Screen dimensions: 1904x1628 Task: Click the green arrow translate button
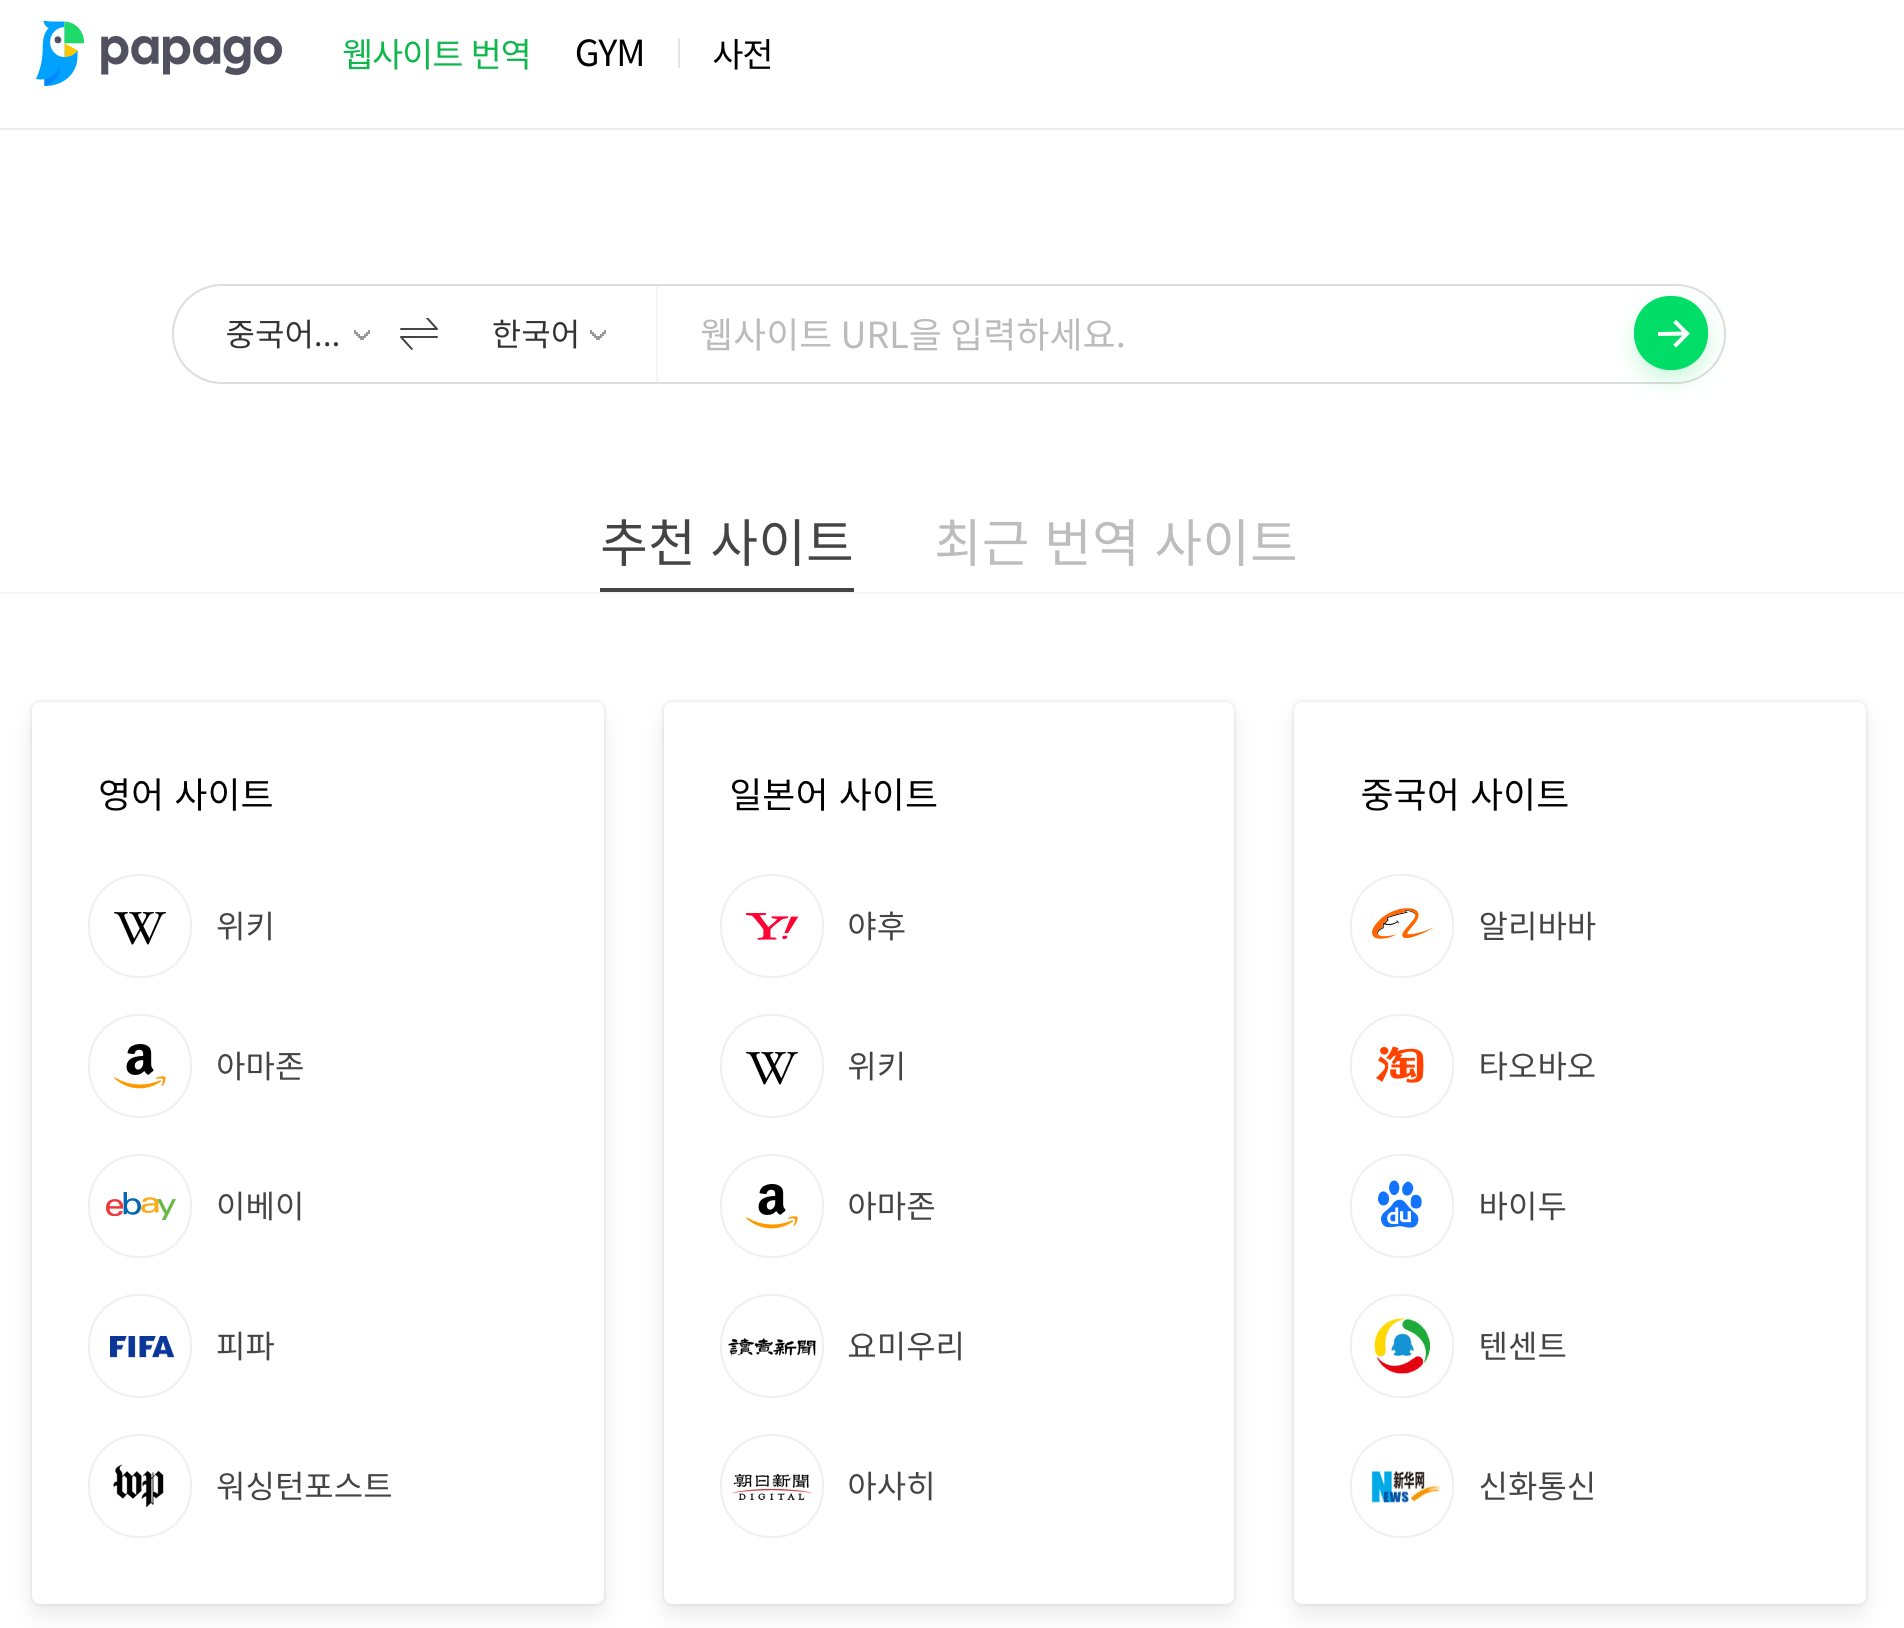(x=1670, y=333)
